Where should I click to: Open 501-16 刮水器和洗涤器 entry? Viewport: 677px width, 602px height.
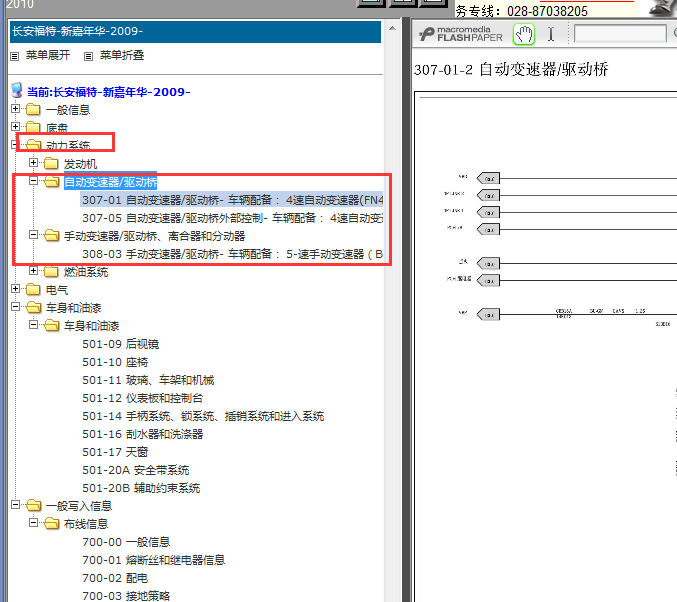(x=142, y=434)
